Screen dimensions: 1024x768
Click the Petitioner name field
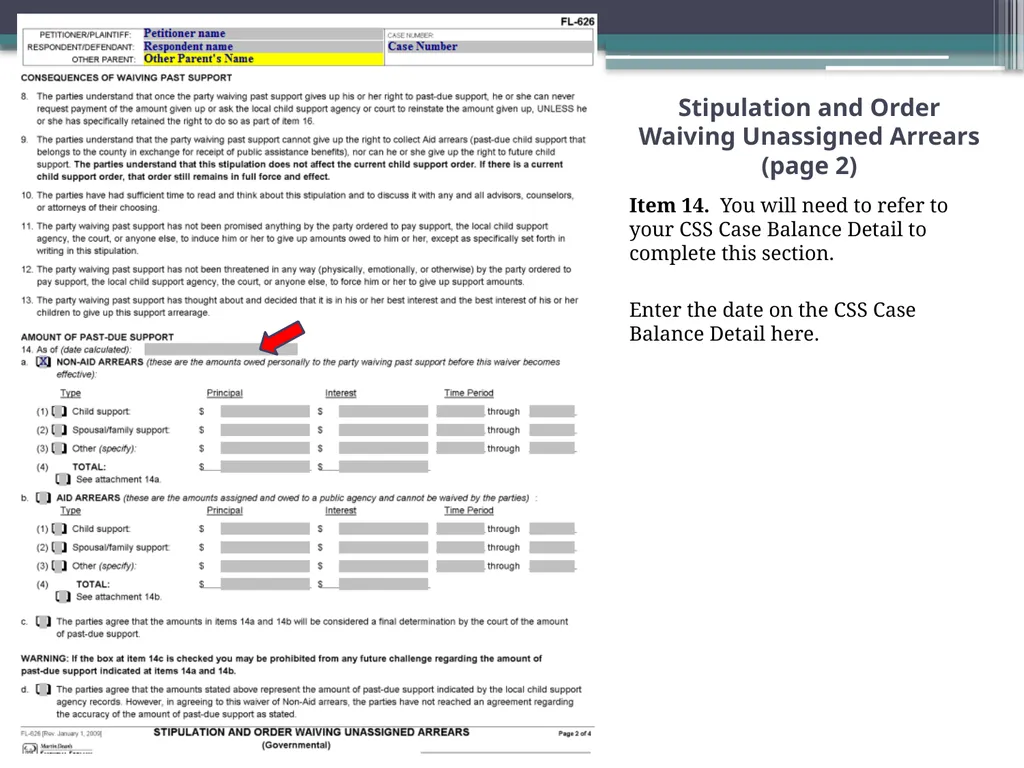click(x=263, y=34)
